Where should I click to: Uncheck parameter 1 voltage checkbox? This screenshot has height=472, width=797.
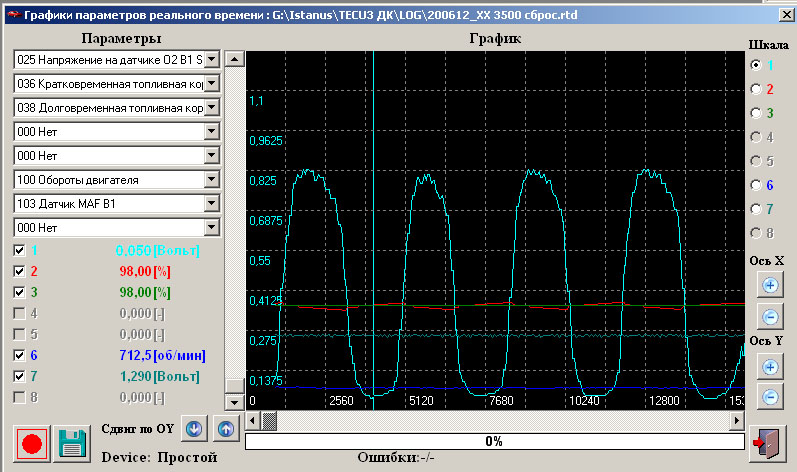point(20,250)
